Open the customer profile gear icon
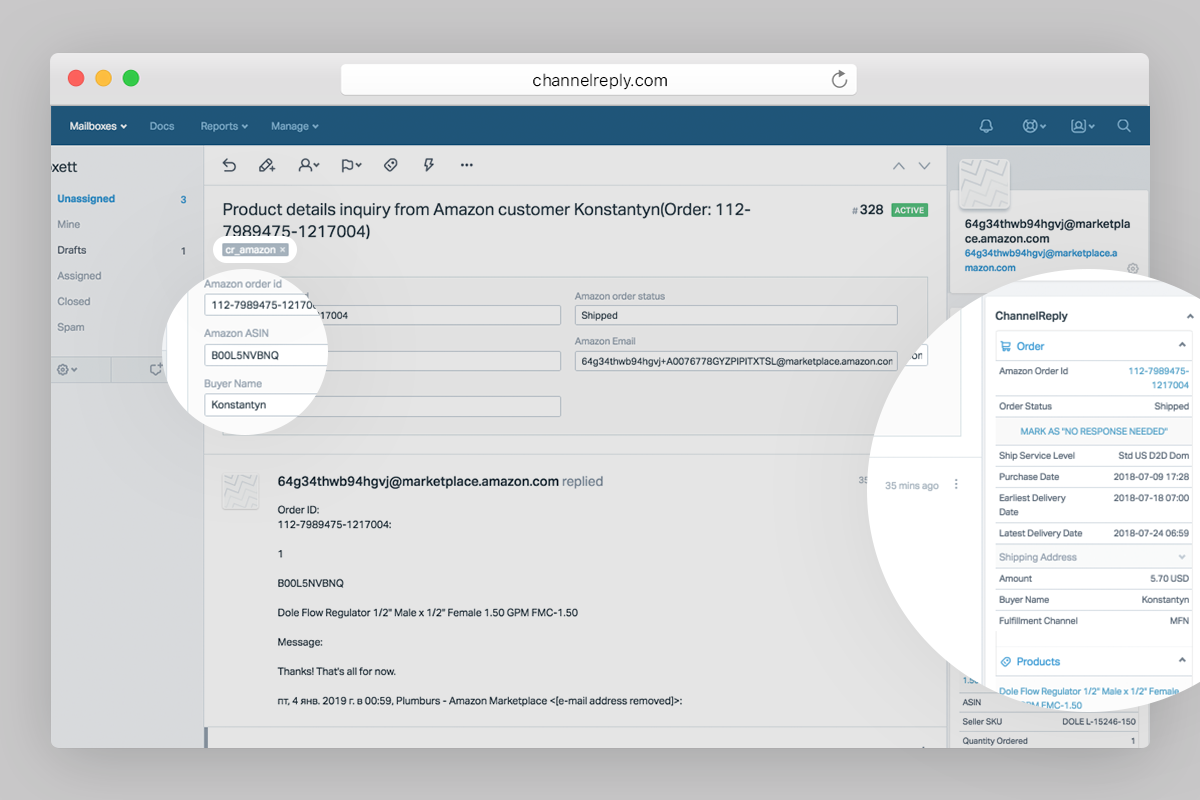The height and width of the screenshot is (800, 1200). pyautogui.click(x=1133, y=268)
